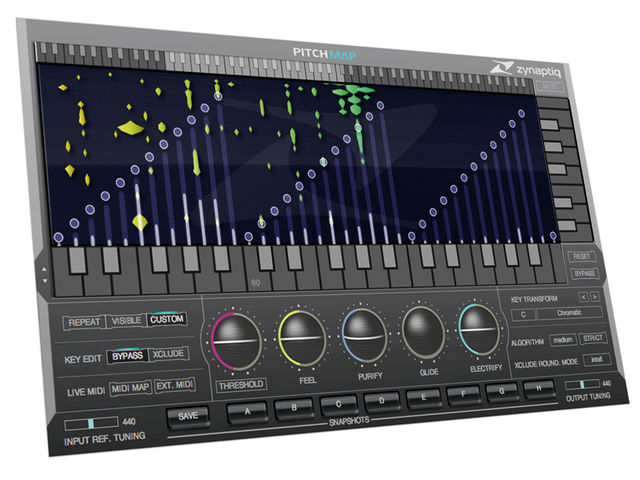The height and width of the screenshot is (480, 640).
Task: Click the FEEL knob label
Action: (308, 380)
